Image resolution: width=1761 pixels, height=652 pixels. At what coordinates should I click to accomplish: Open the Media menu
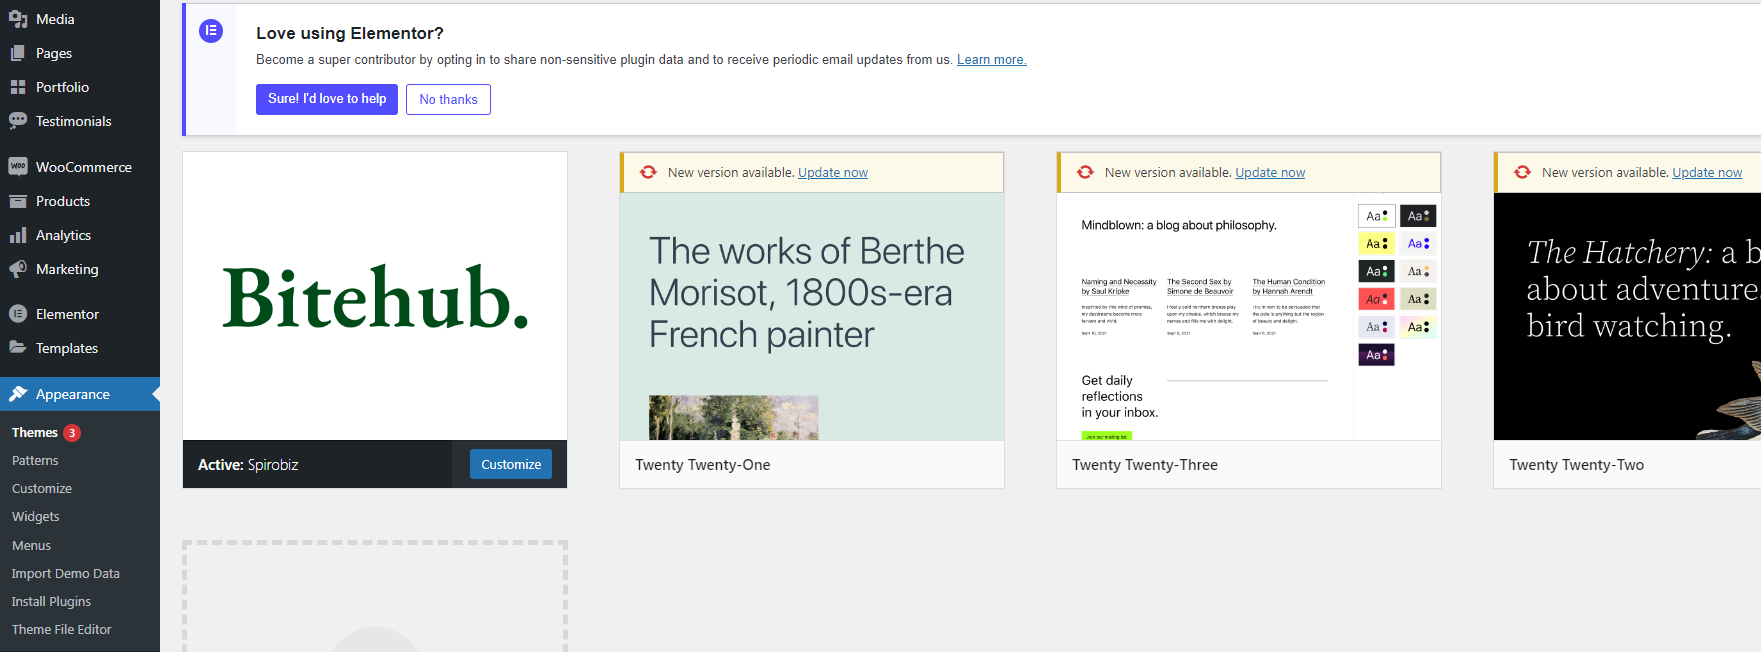[x=80, y=19]
